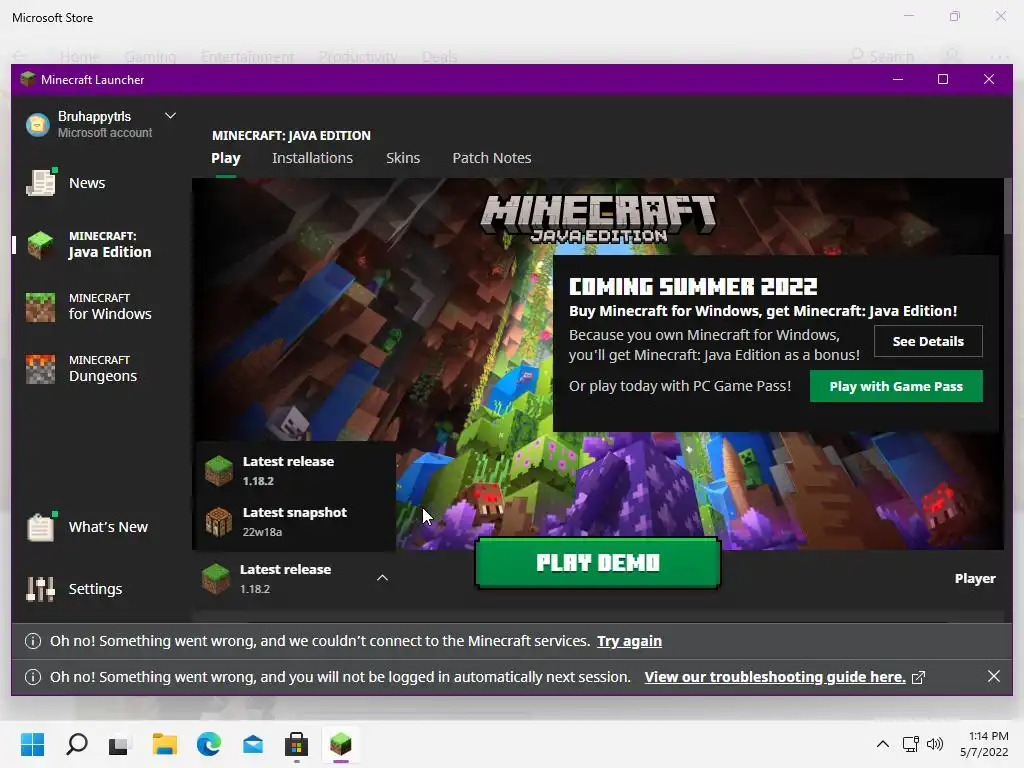Screen dimensions: 1024x768
Task: Click the See Details button
Action: (x=928, y=341)
